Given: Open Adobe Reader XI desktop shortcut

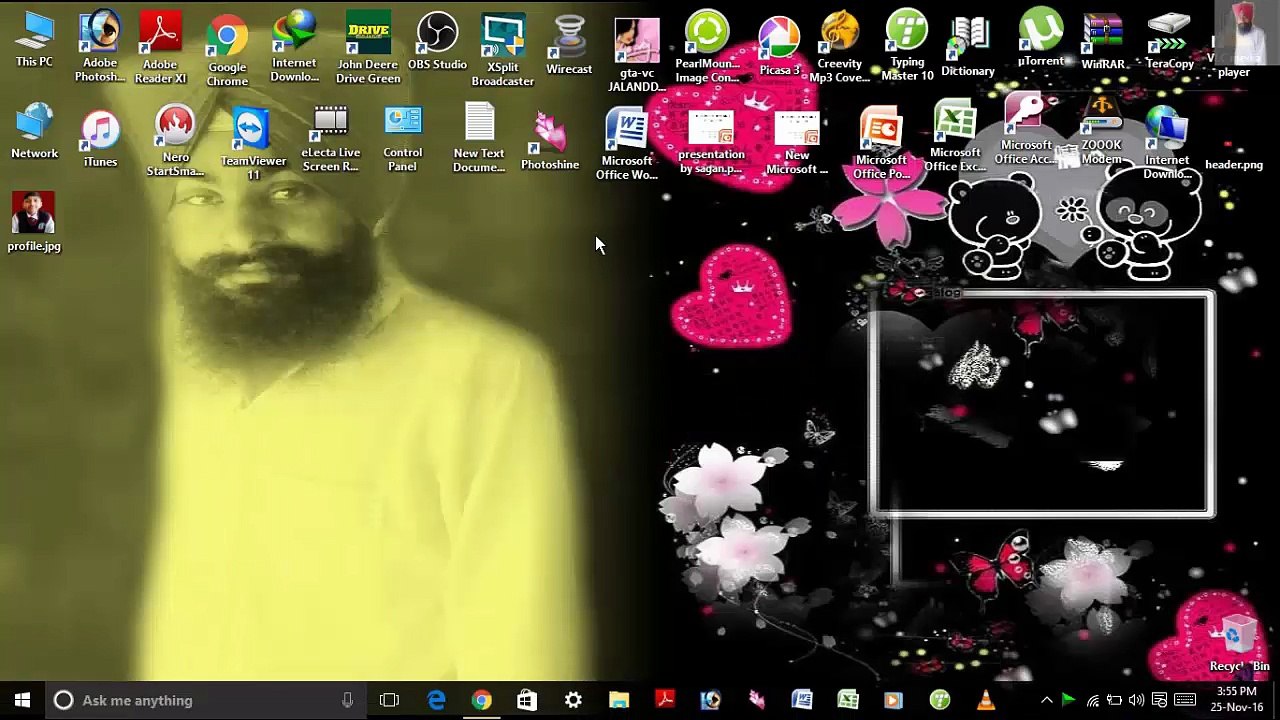Looking at the screenshot, I should (x=160, y=46).
